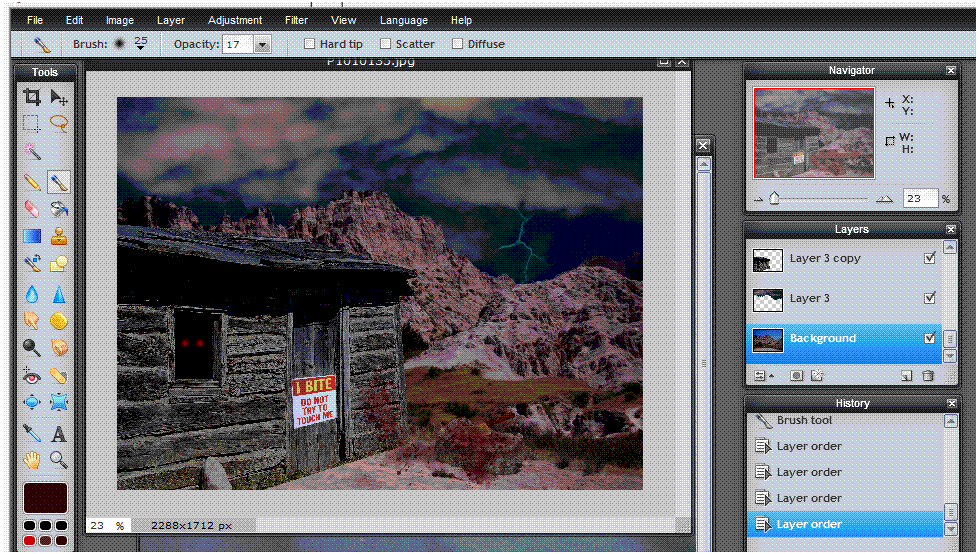Activate the Clone Stamp tool
The image size is (978, 554).
pos(59,237)
